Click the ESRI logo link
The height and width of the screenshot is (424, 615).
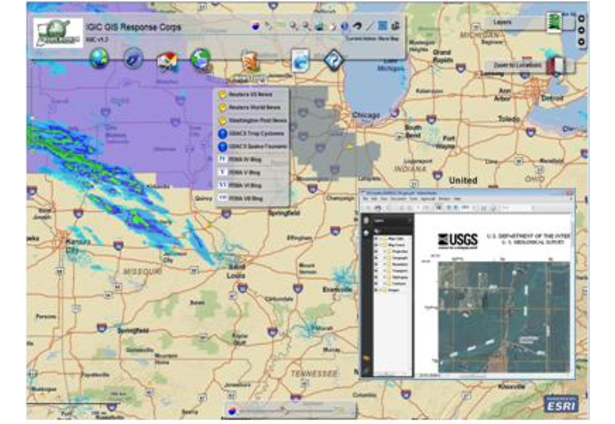[561, 404]
